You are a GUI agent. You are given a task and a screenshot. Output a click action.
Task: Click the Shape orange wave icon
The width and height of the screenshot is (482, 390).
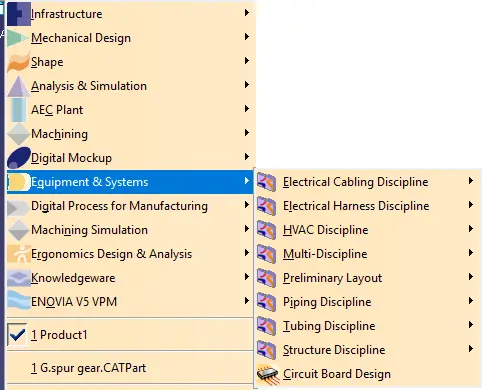click(19, 62)
